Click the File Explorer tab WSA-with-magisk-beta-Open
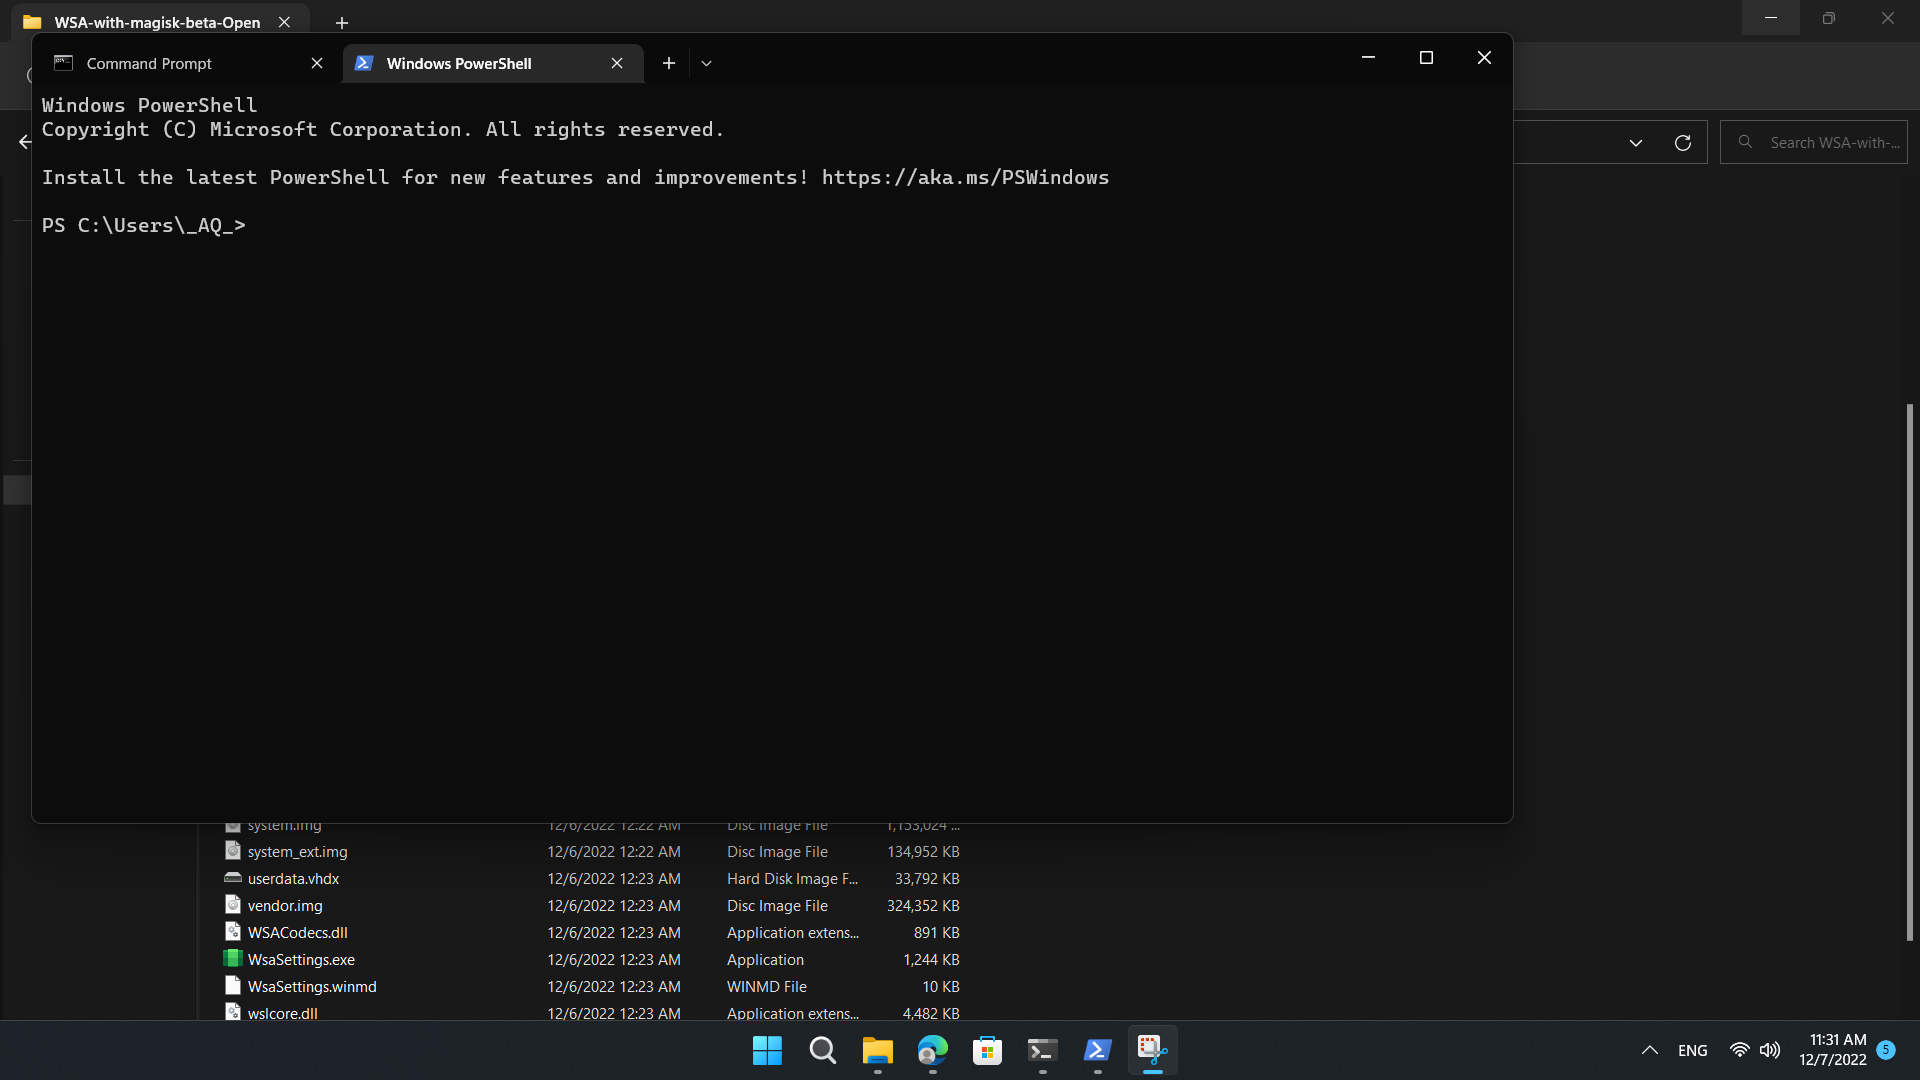Viewport: 1920px width, 1080px height. point(158,22)
